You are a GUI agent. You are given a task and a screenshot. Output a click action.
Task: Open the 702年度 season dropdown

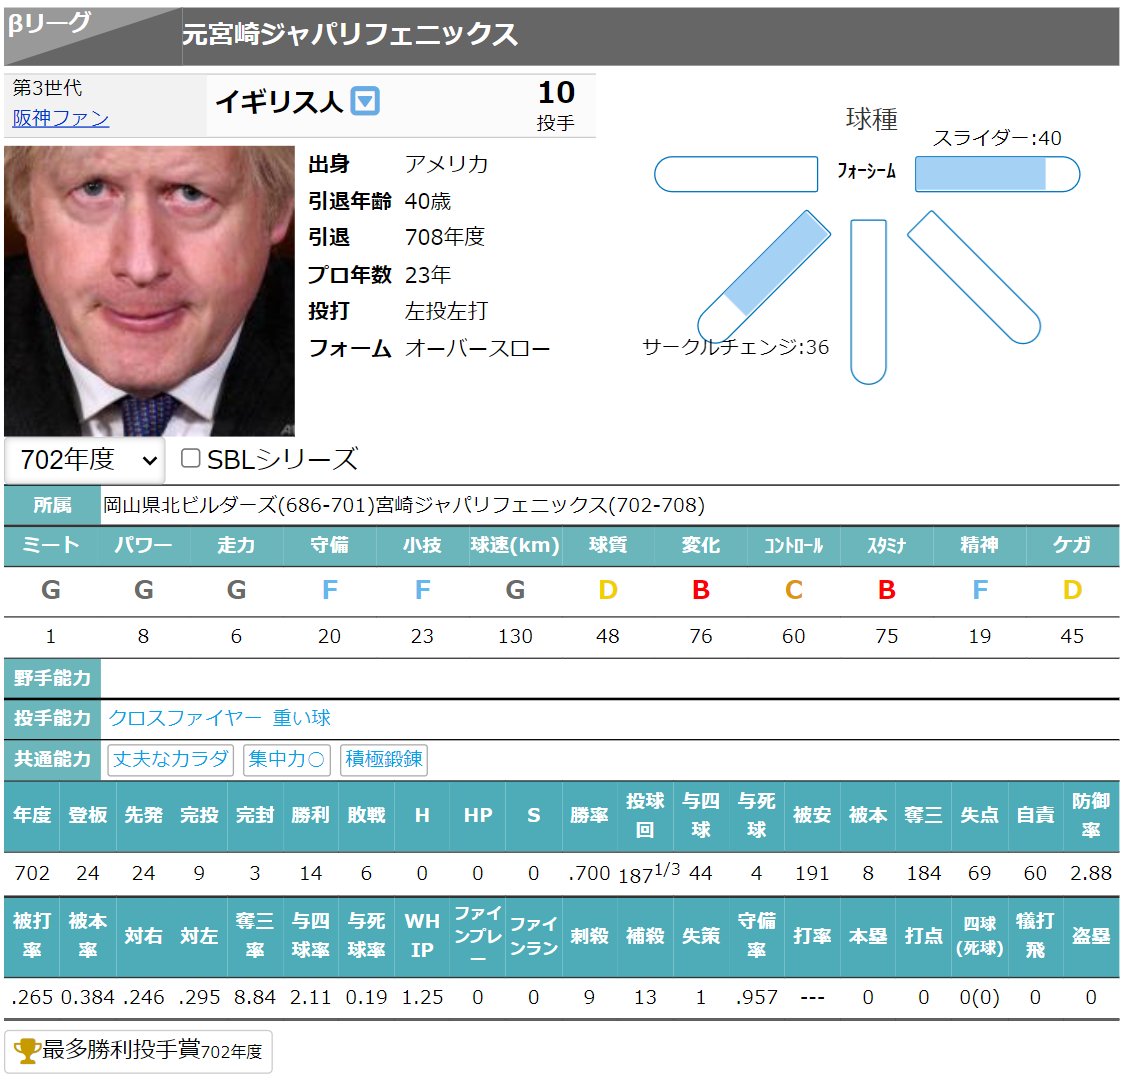pos(85,460)
